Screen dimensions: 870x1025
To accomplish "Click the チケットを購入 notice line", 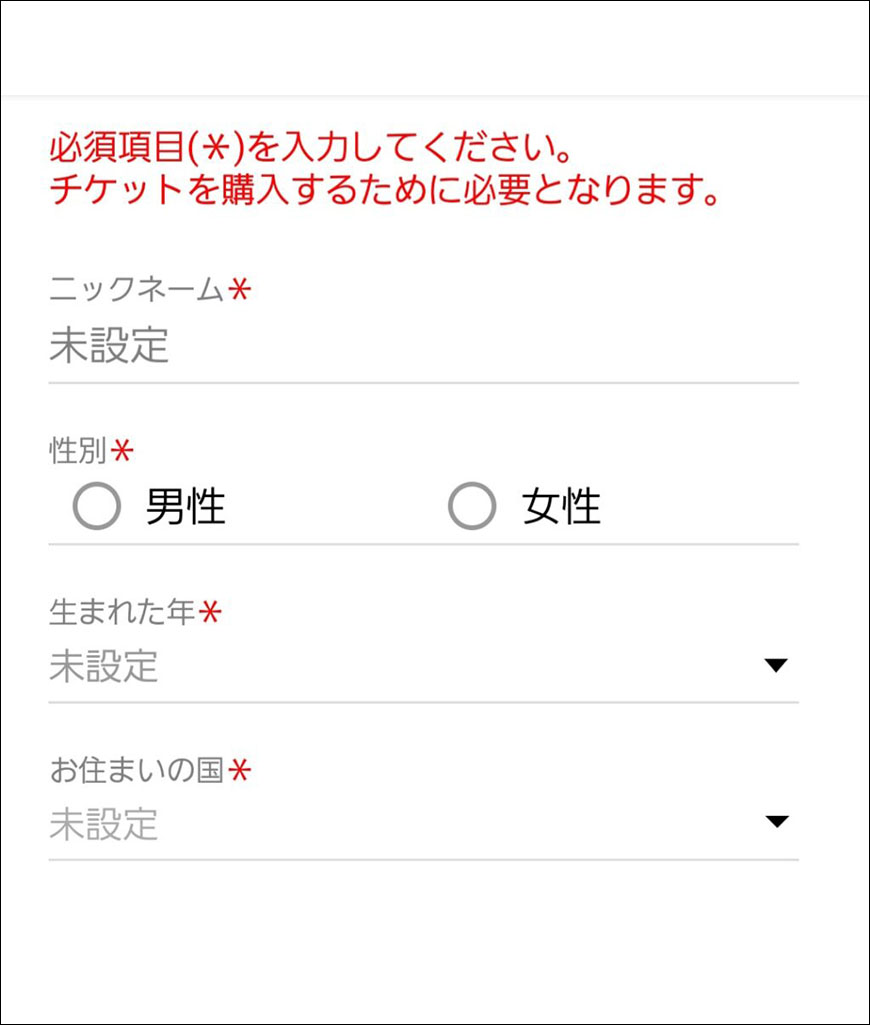I will [385, 190].
